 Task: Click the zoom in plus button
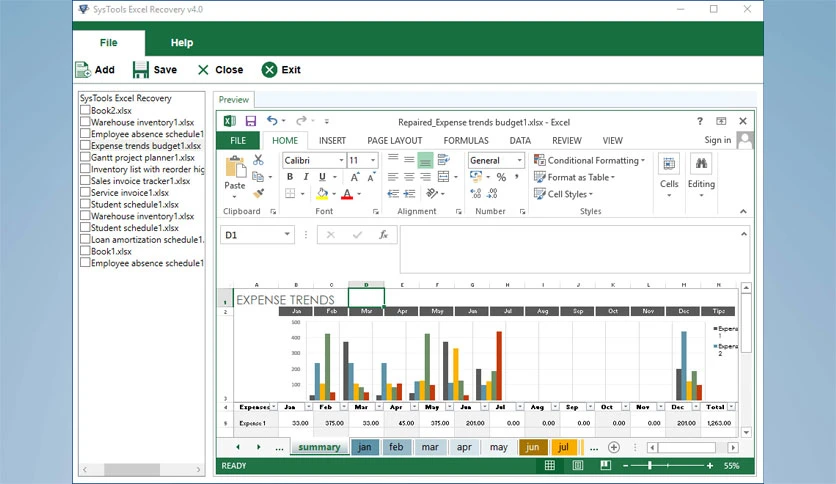710,465
